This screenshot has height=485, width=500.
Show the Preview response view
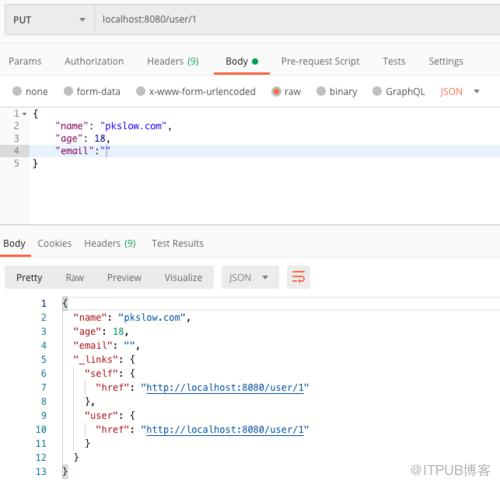124,277
